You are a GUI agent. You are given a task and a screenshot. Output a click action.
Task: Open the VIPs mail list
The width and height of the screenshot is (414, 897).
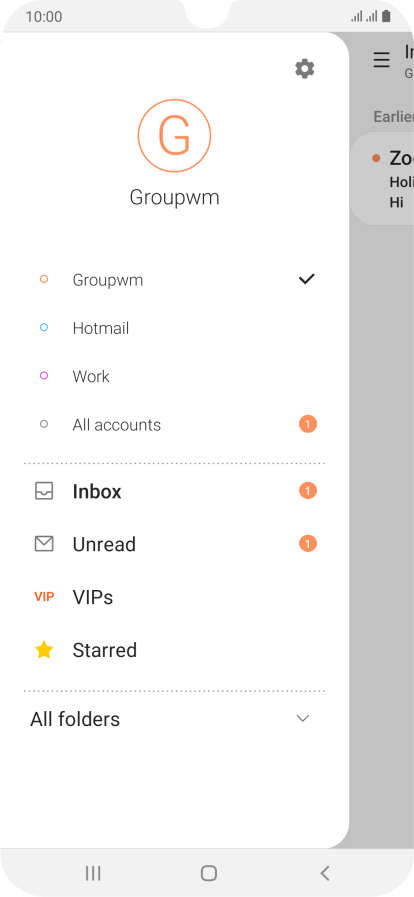point(174,597)
